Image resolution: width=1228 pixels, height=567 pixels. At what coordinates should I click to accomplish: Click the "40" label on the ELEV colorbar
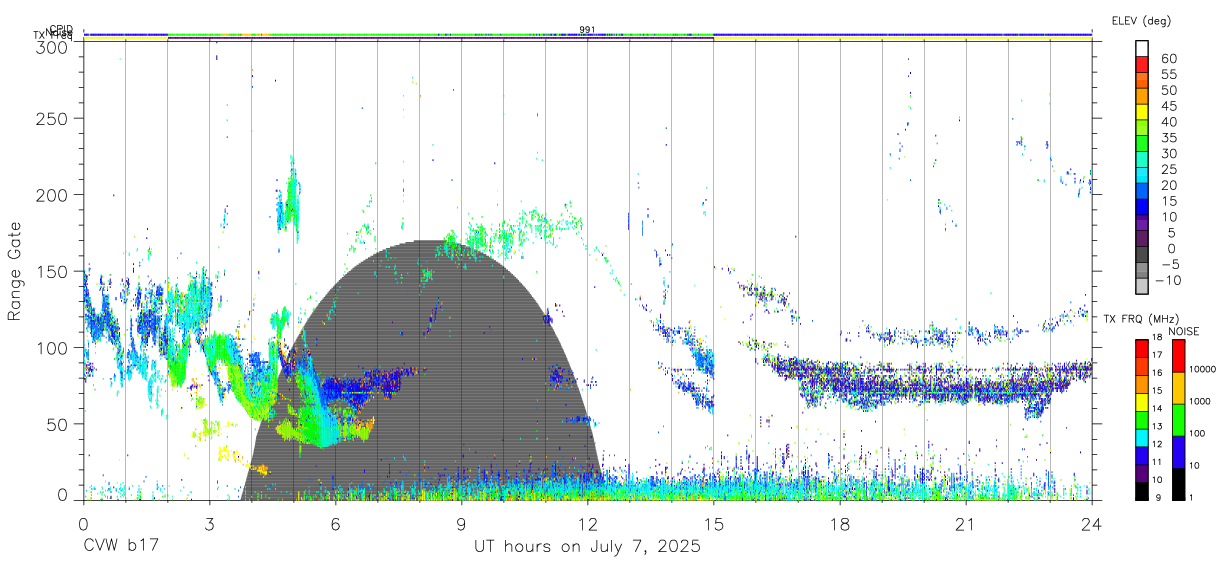point(1168,122)
